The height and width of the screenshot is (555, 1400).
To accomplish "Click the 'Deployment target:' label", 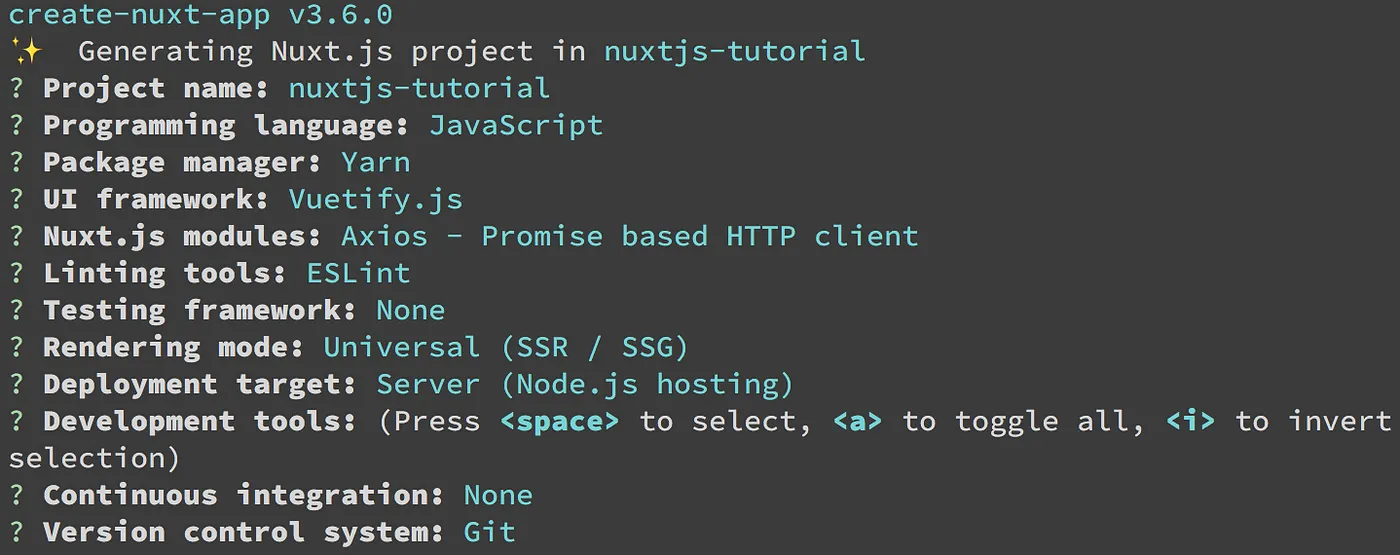I will coord(200,384).
